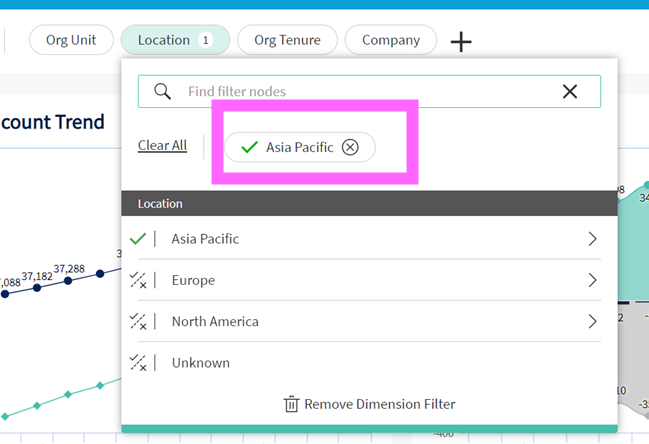The height and width of the screenshot is (444, 649).
Task: Toggle Unknown include/exclude filter
Action: pos(139,363)
